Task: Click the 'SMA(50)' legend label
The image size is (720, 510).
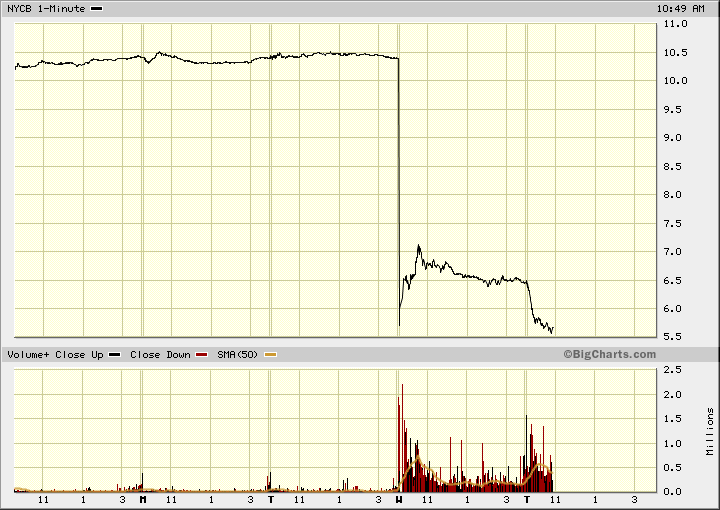Action: (x=237, y=354)
